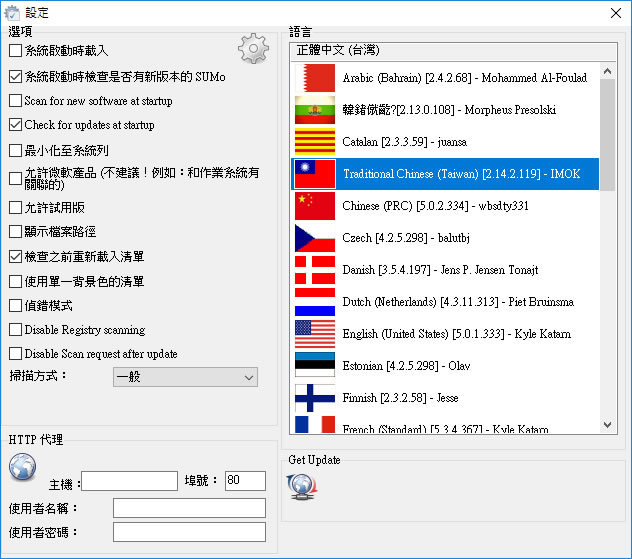
Task: Click the gear icon in options panel
Action: point(253,49)
